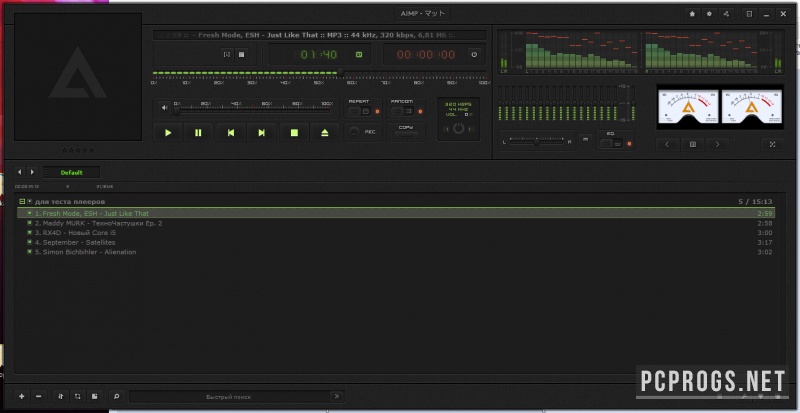Select the Default playlist tab
This screenshot has width=800, height=413.
pyautogui.click(x=71, y=173)
